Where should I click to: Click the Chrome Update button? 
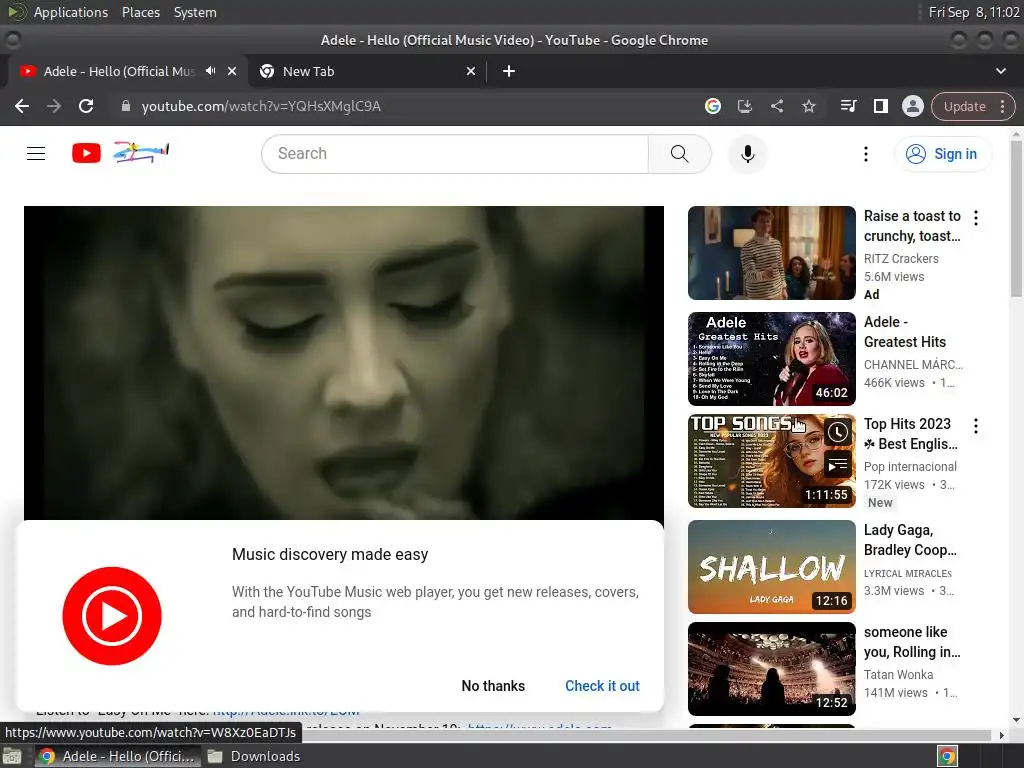click(x=965, y=106)
